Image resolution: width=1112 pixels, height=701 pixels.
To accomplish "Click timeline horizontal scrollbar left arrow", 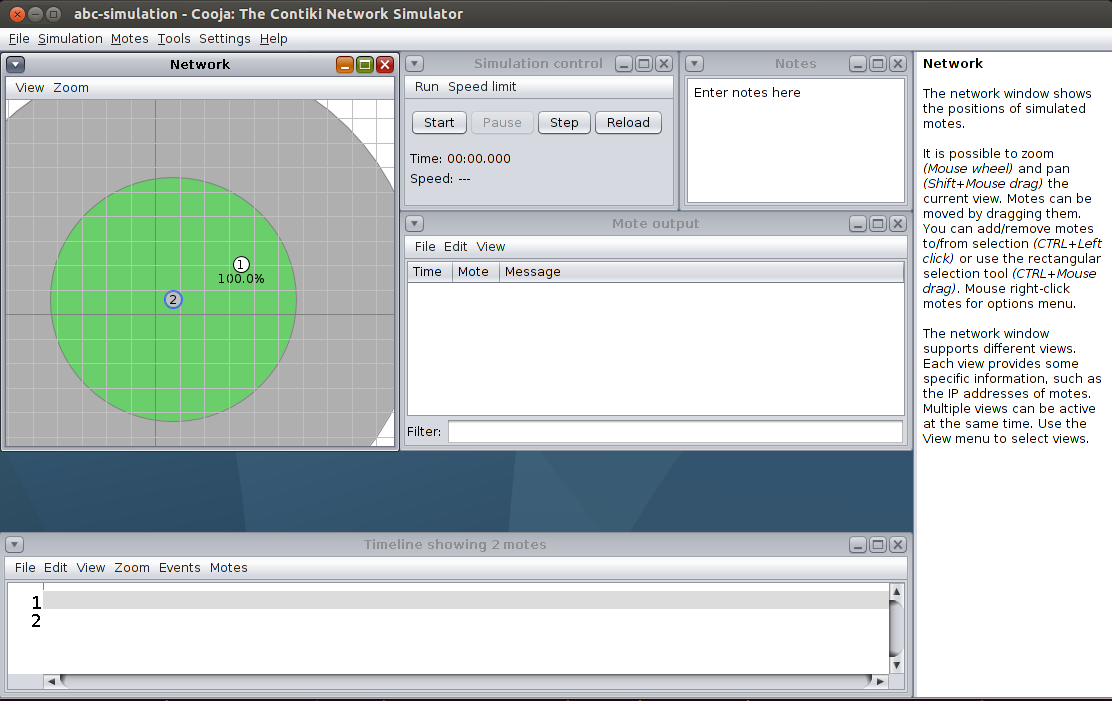I will [51, 681].
